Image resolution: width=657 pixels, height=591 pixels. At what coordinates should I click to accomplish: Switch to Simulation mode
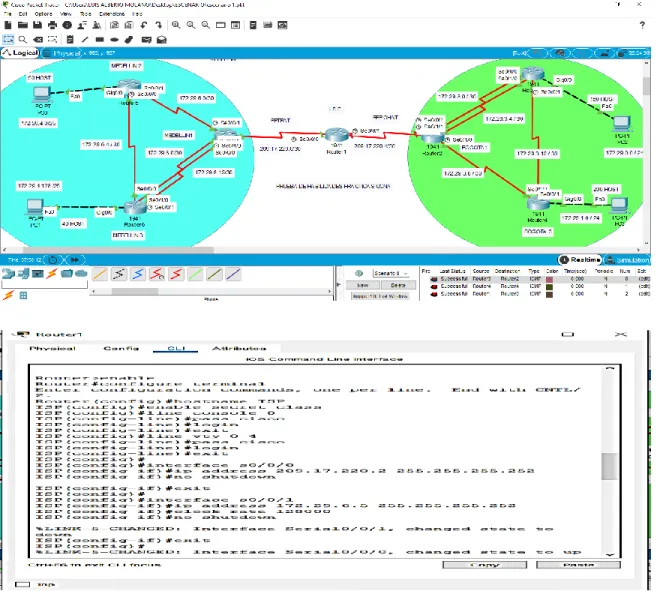627,260
